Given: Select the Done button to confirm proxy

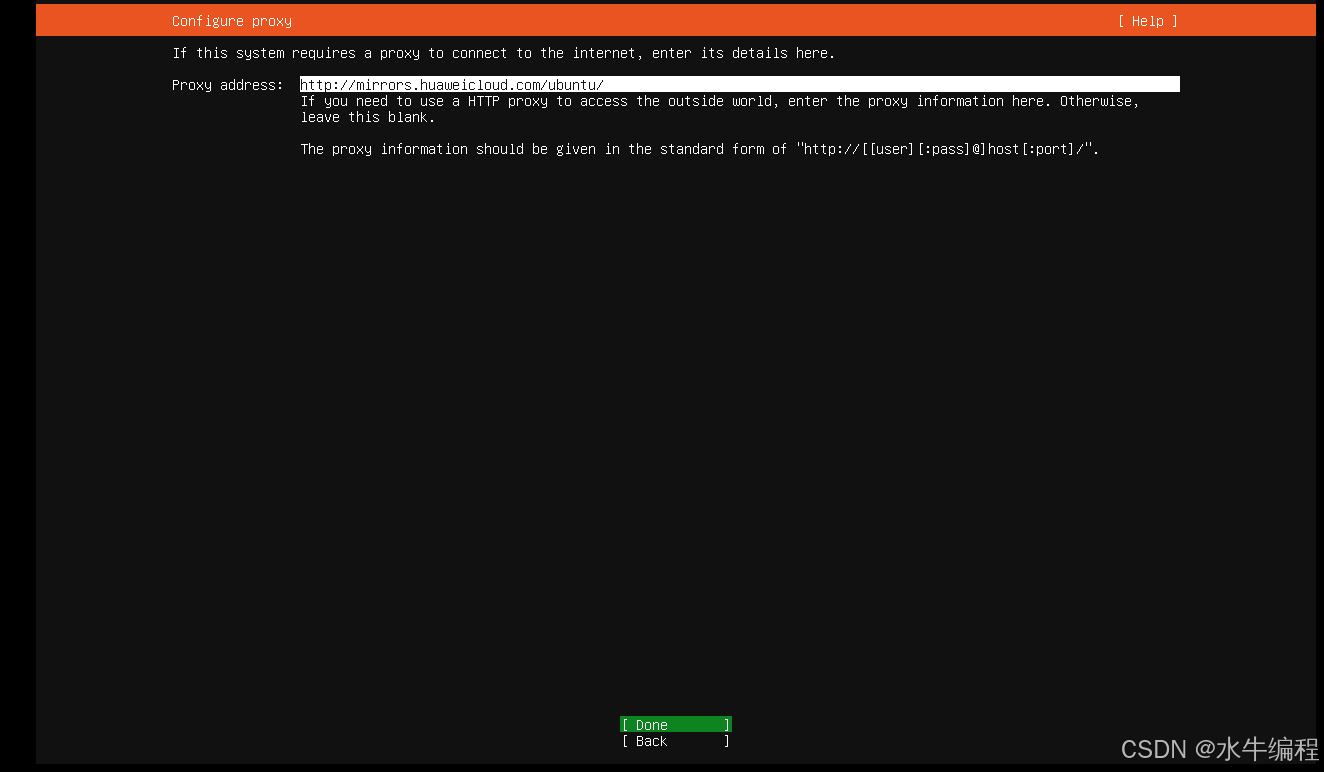Looking at the screenshot, I should click(x=674, y=724).
